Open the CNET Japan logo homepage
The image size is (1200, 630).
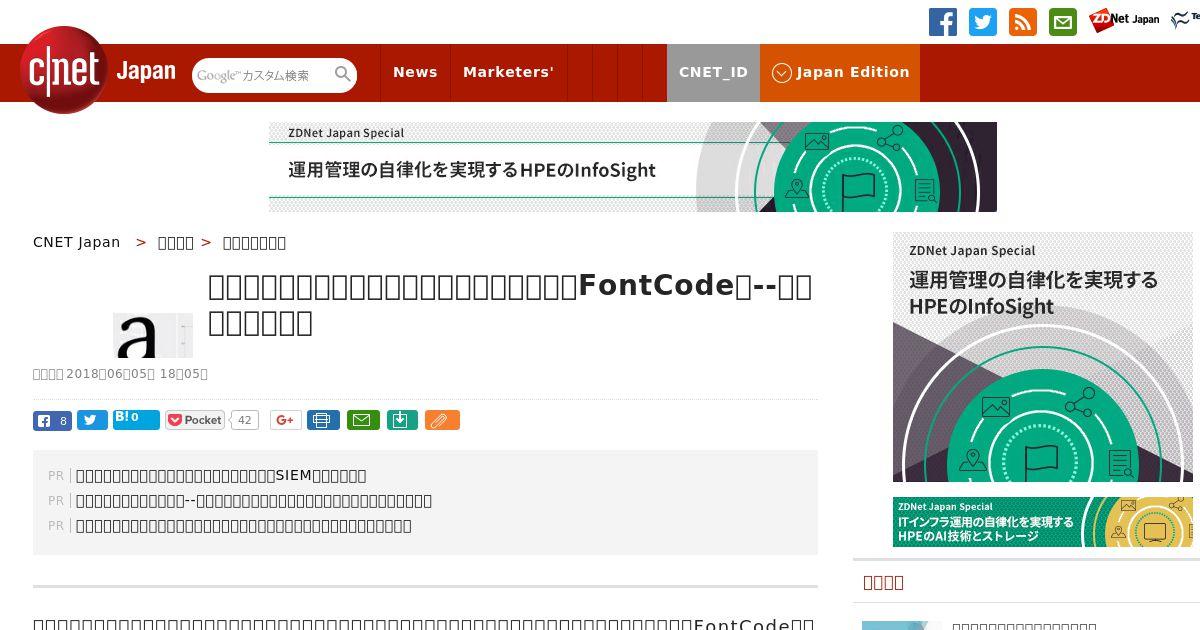coord(97,70)
